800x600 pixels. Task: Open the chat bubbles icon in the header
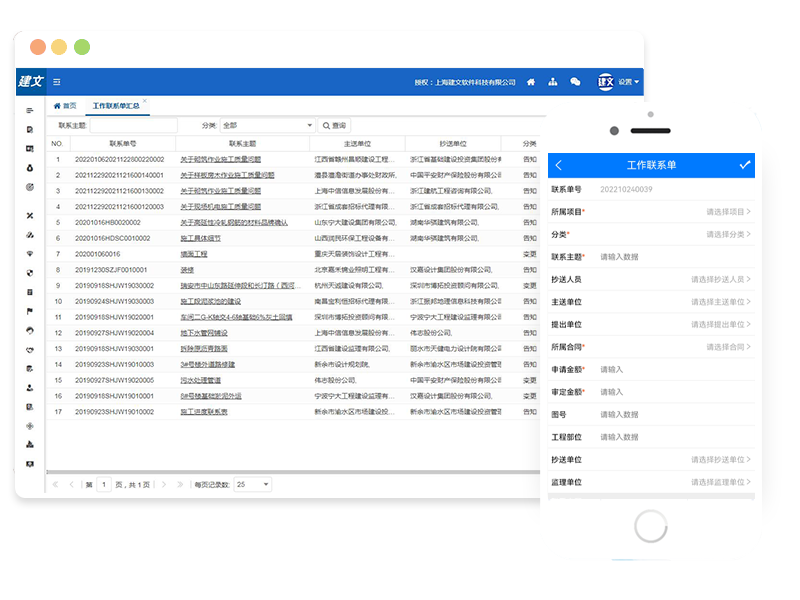click(x=575, y=82)
